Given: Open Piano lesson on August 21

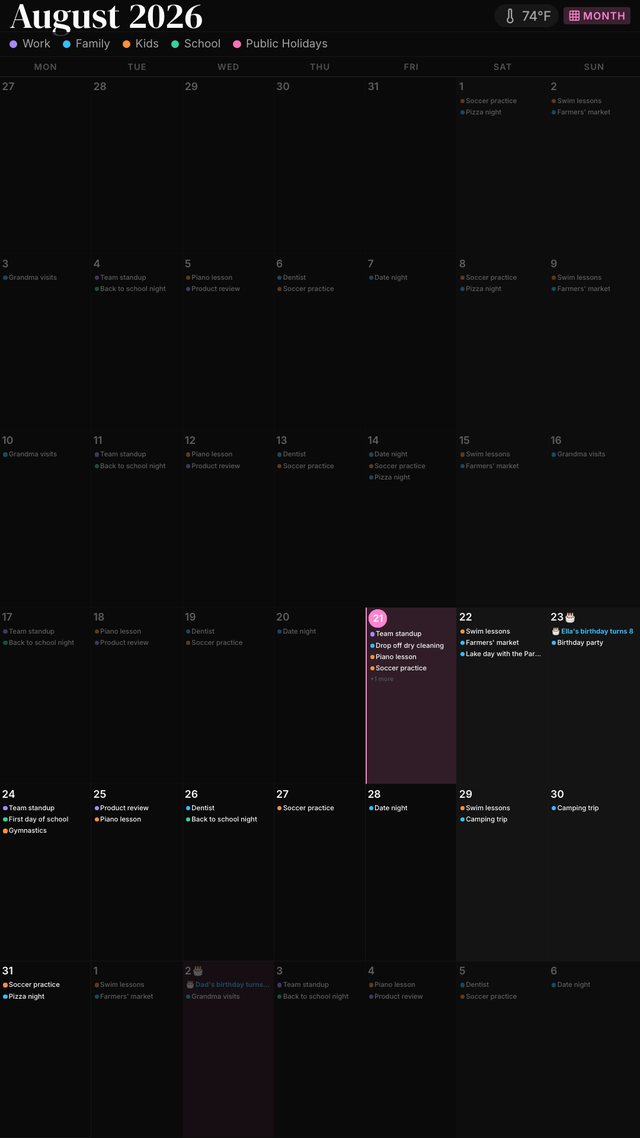Looking at the screenshot, I should click(393, 657).
